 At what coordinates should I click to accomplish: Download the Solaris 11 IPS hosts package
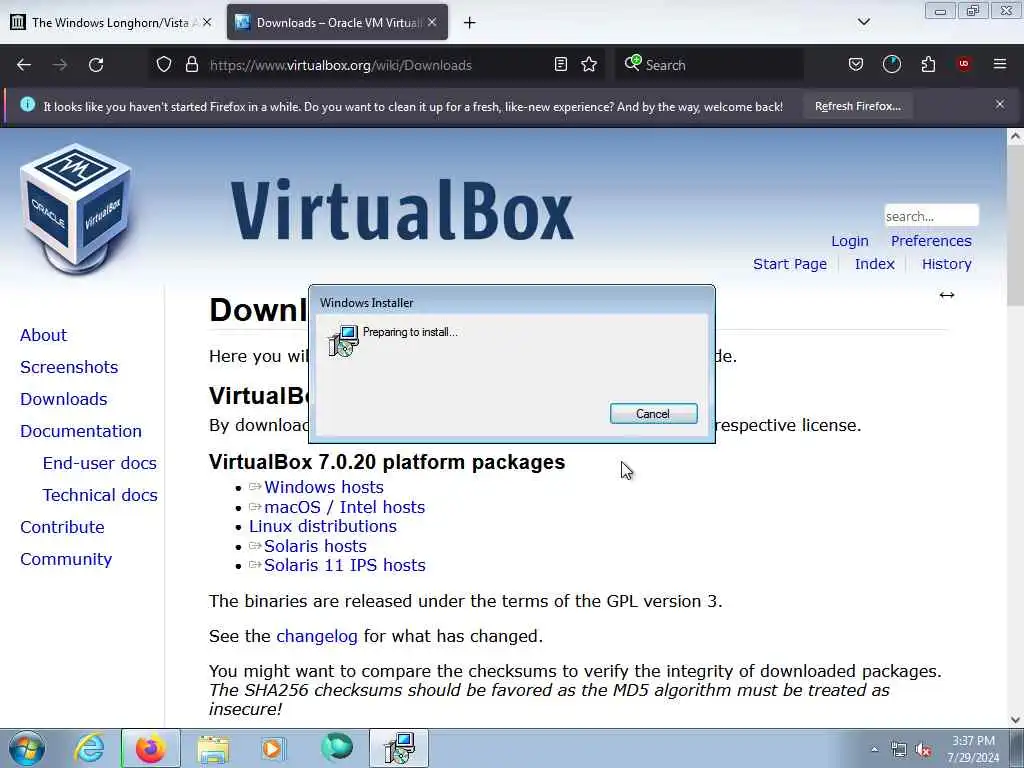344,565
